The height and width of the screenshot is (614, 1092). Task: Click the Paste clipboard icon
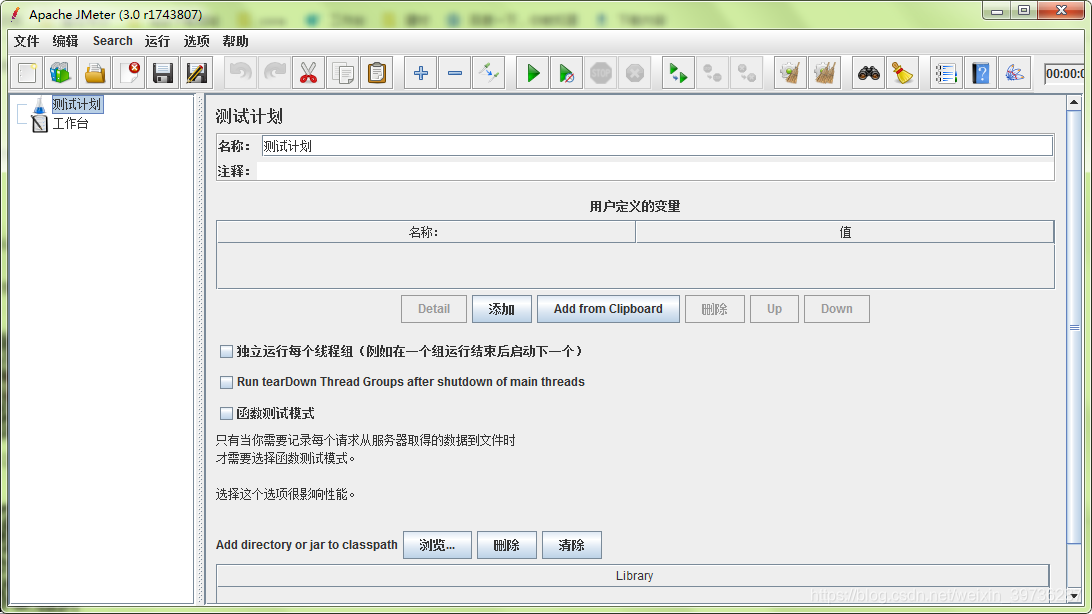pyautogui.click(x=377, y=73)
